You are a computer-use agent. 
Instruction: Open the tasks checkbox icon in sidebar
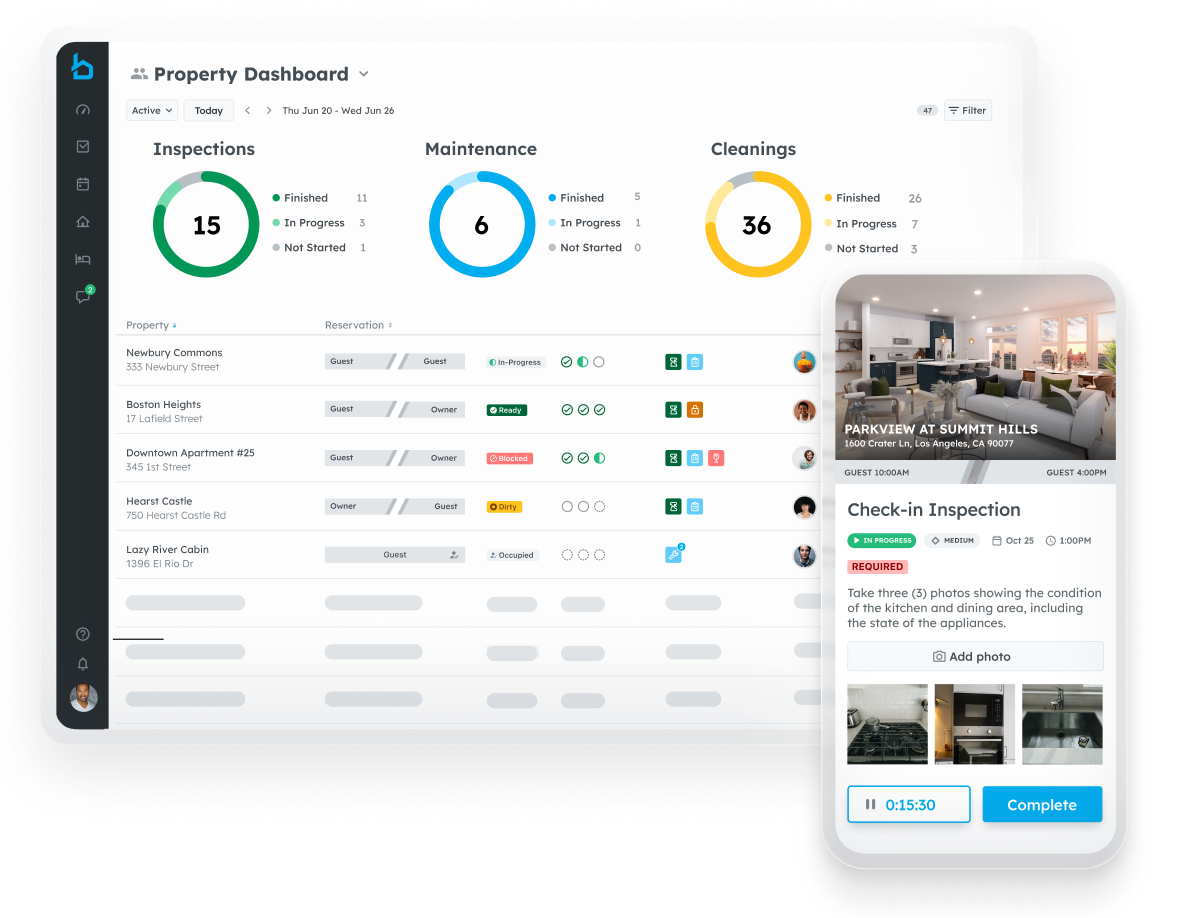point(83,147)
